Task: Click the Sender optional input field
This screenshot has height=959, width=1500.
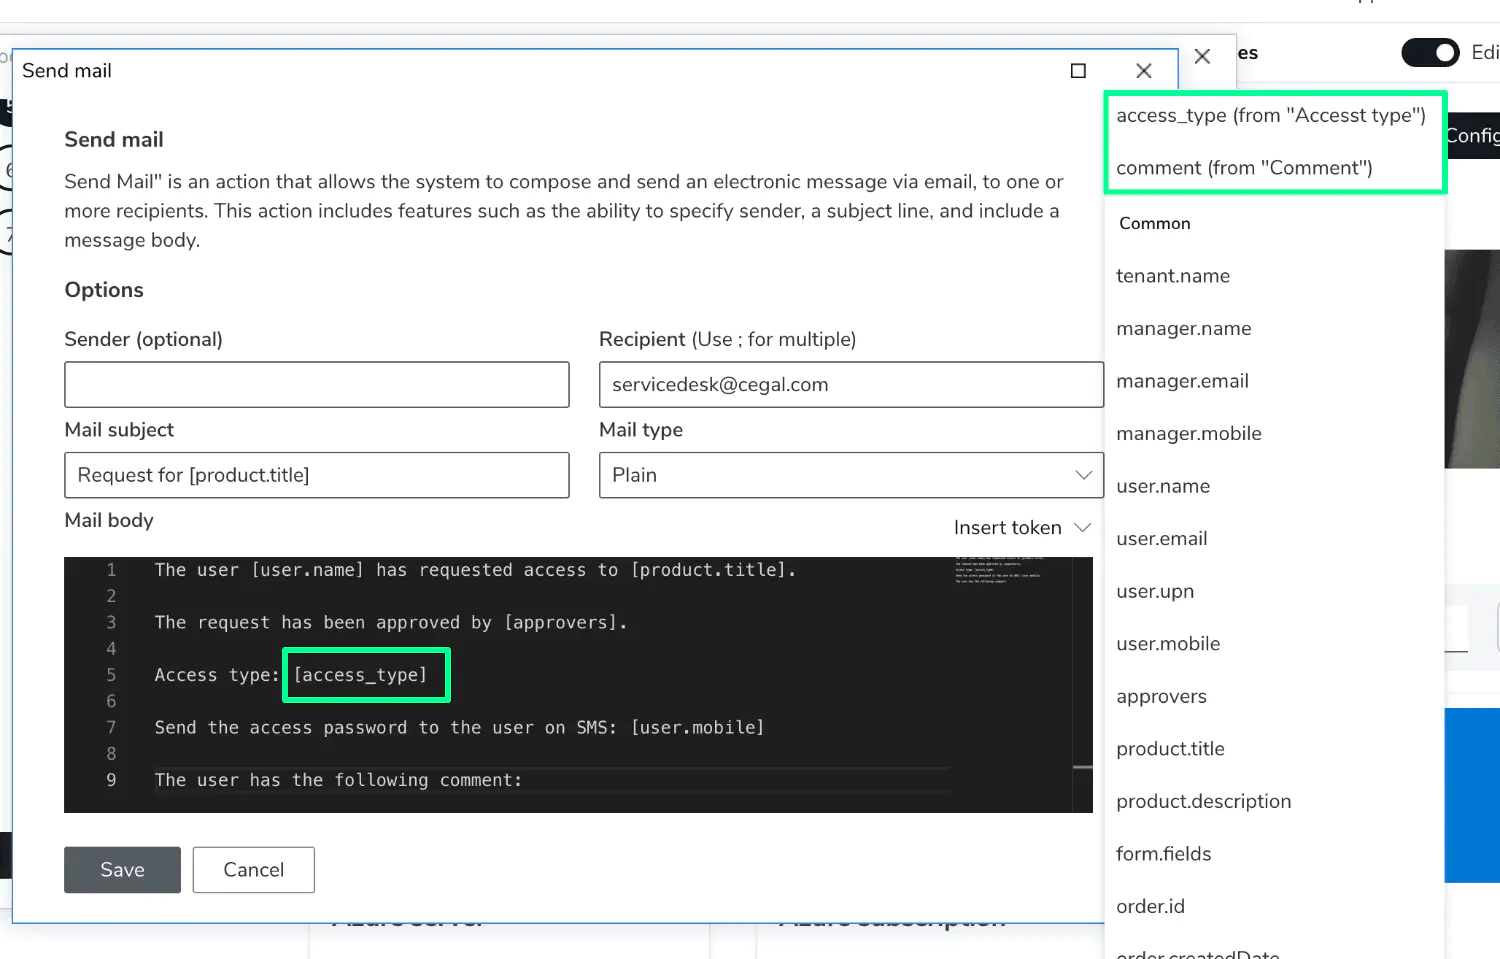Action: [316, 384]
